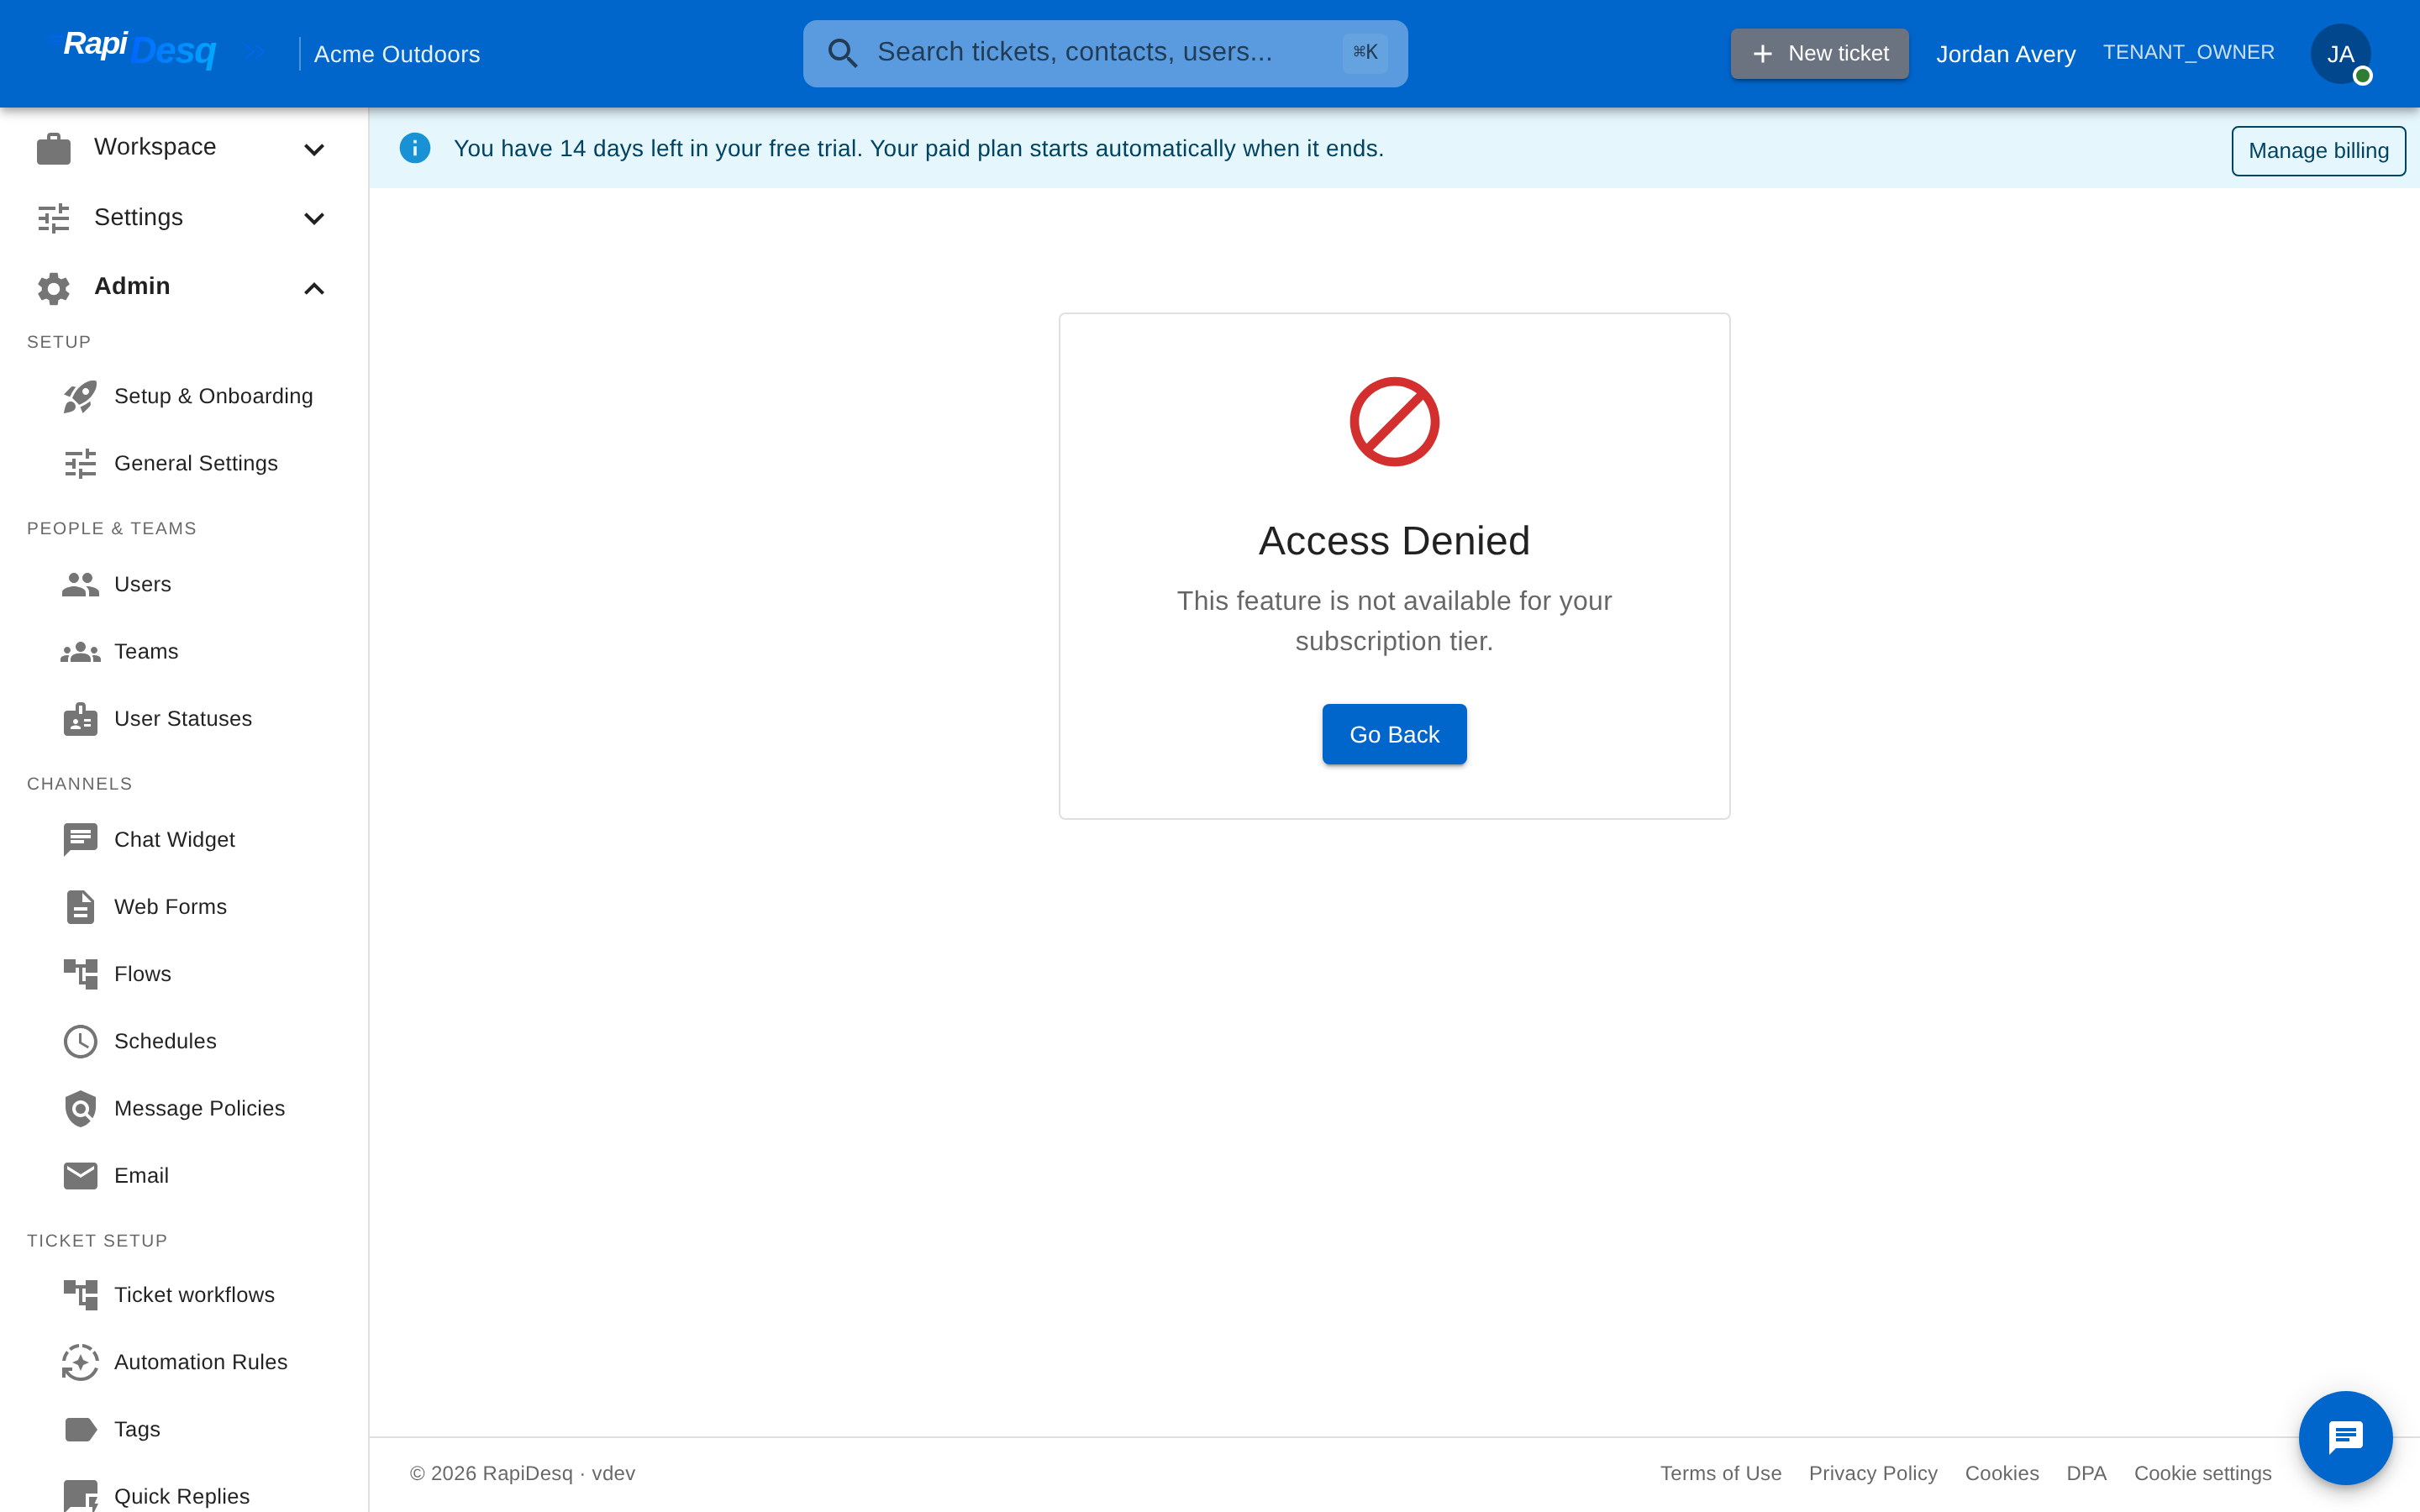Click the Email envelope icon
The image size is (2420, 1512).
click(x=80, y=1176)
